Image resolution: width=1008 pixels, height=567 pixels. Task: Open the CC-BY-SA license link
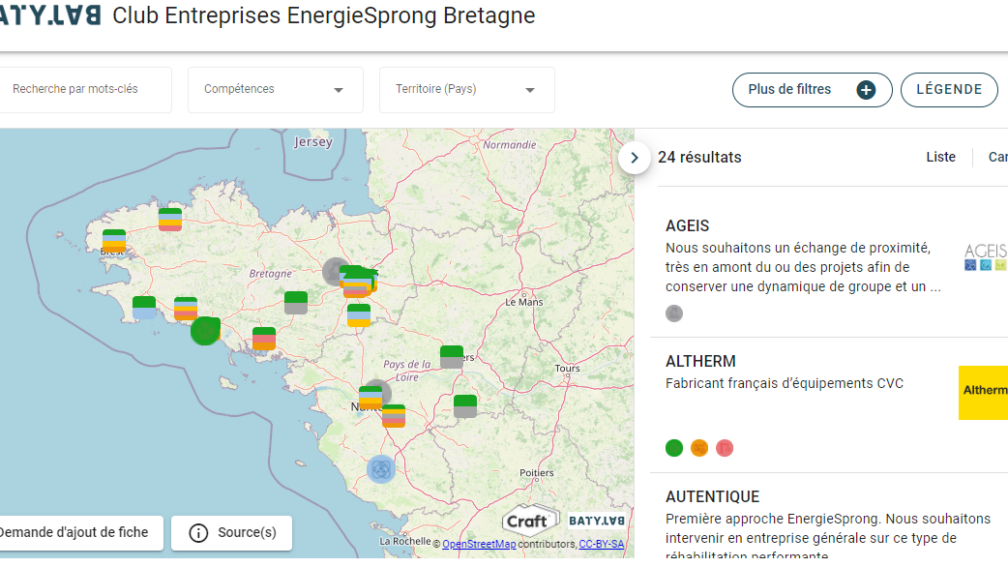click(602, 544)
